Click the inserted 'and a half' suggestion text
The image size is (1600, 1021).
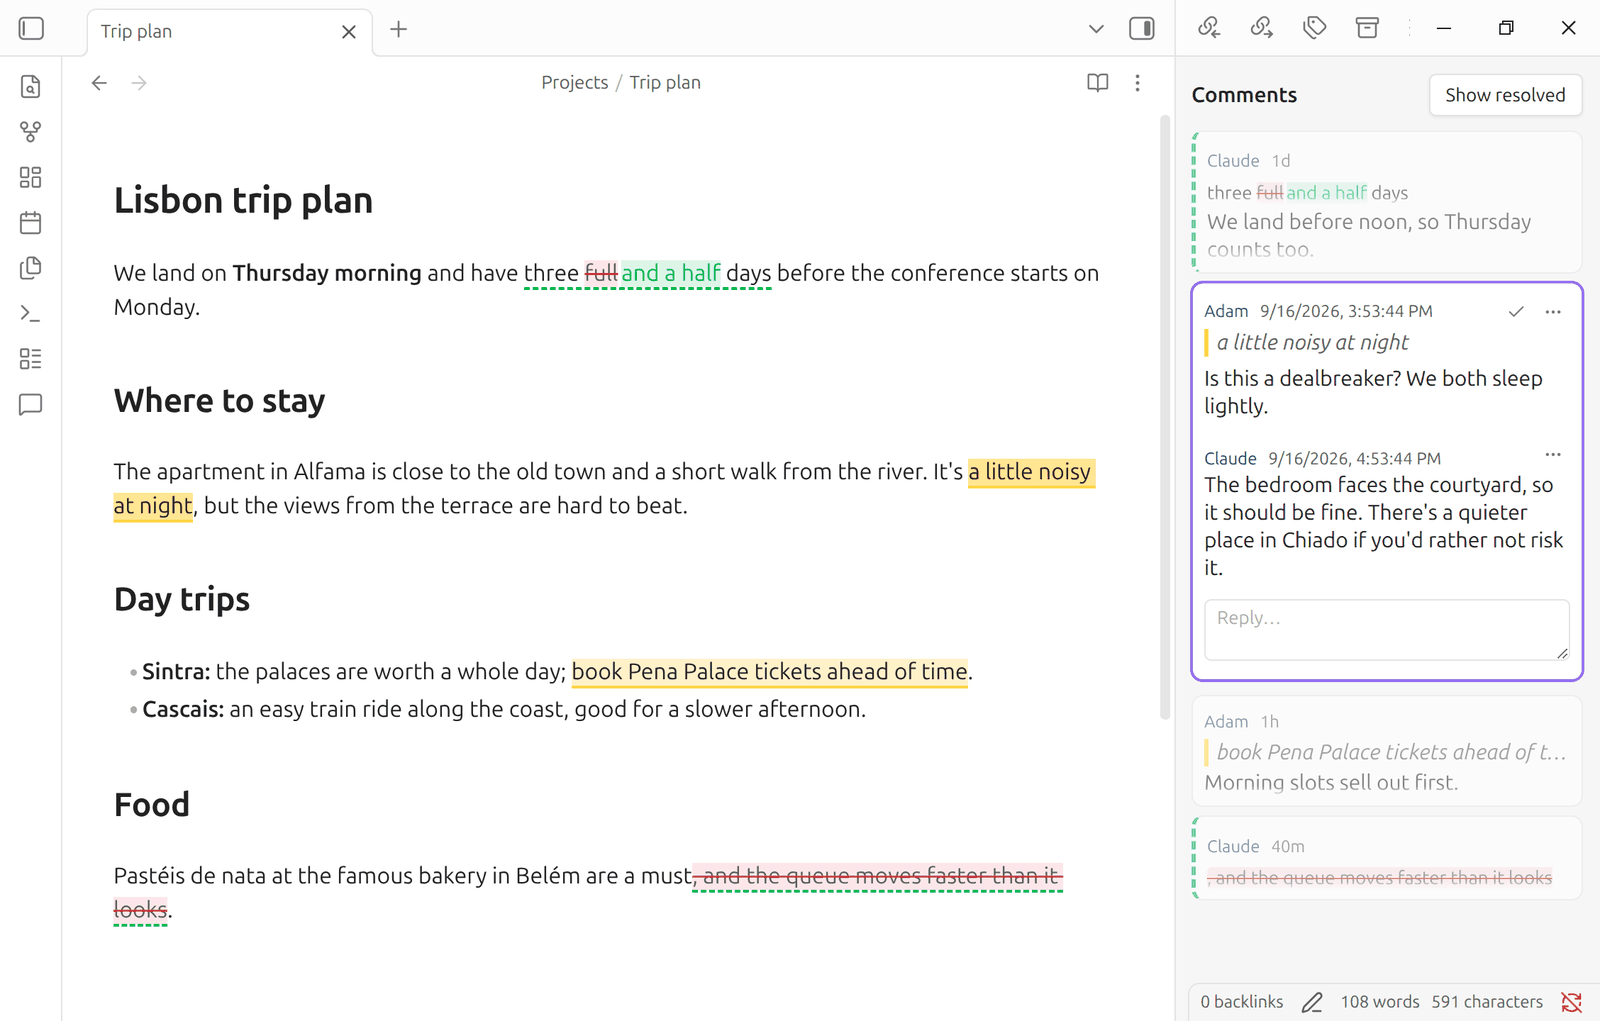tap(671, 273)
